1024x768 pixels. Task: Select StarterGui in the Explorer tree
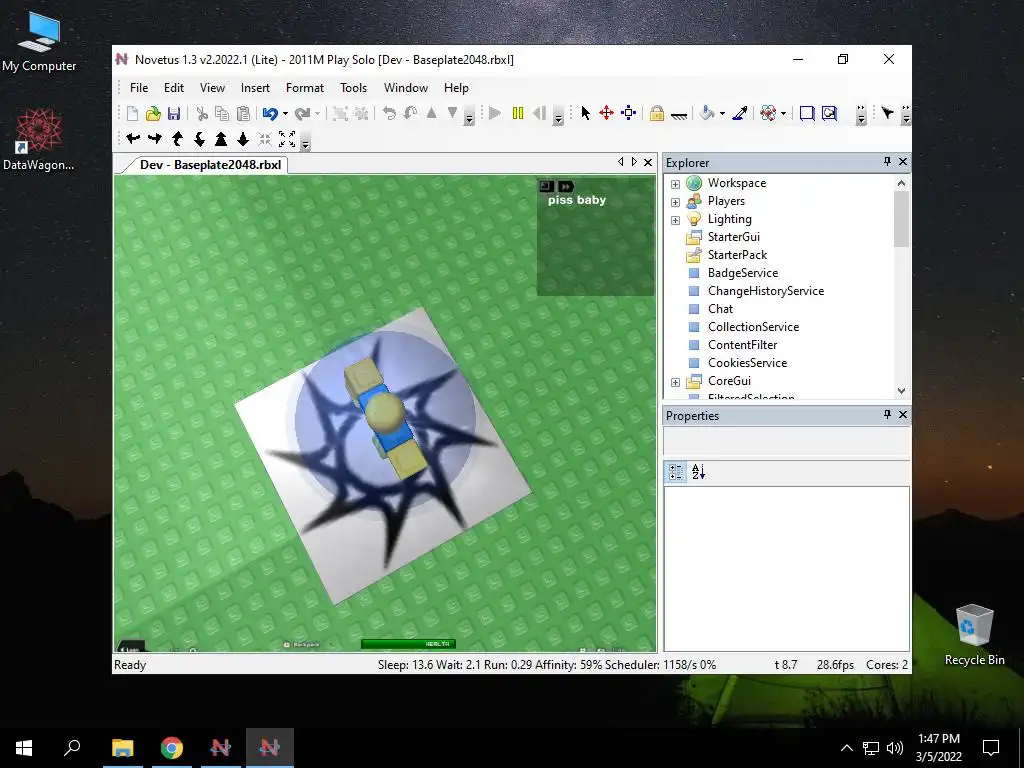(733, 236)
